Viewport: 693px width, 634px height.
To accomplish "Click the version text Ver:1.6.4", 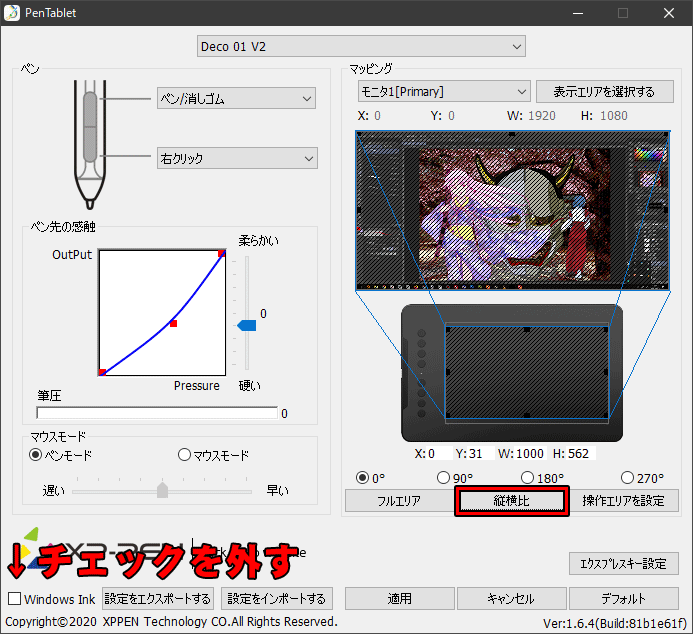I will click(x=615, y=623).
